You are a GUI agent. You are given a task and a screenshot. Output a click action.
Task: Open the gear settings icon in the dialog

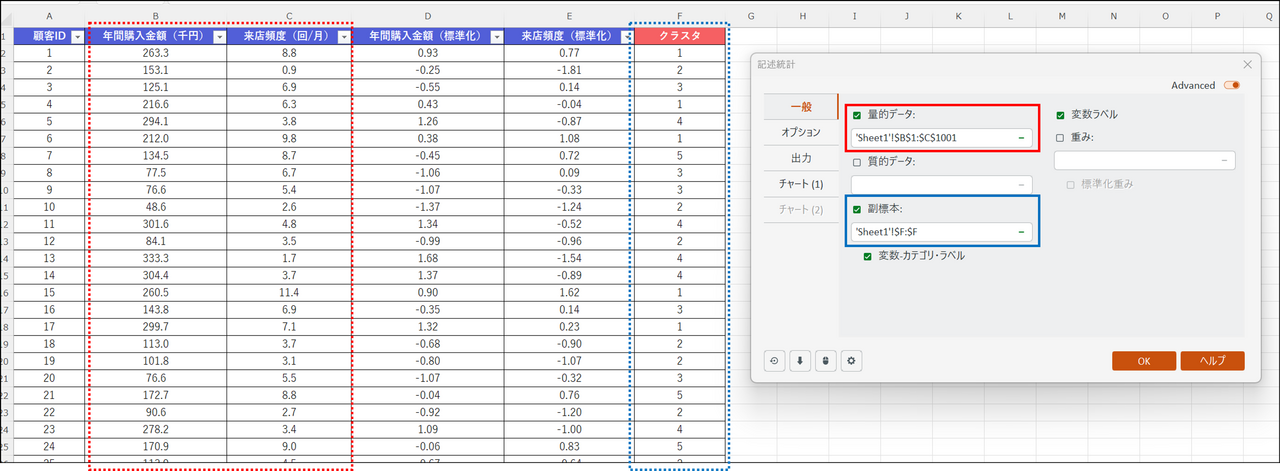coord(851,361)
